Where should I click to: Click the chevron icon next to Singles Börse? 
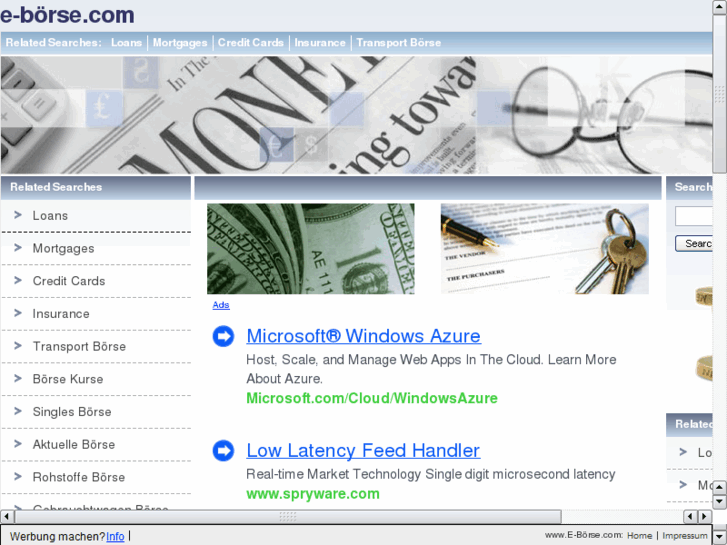pyautogui.click(x=18, y=411)
